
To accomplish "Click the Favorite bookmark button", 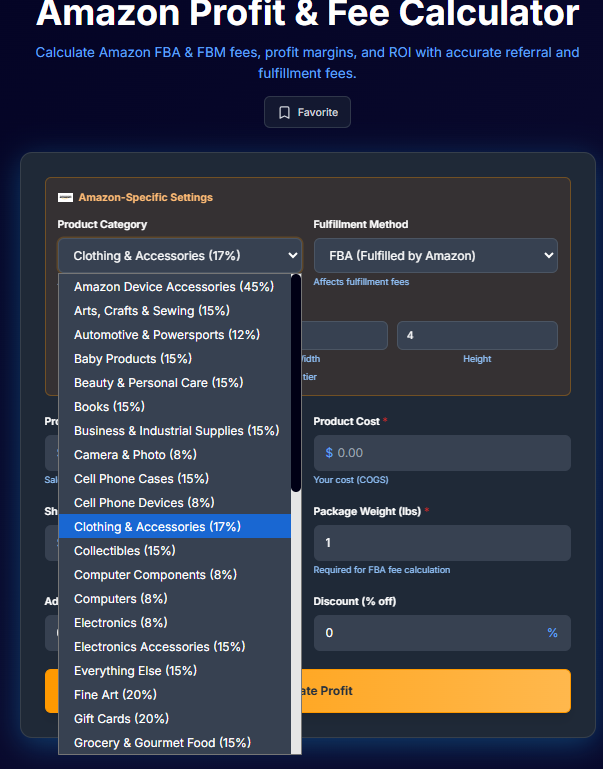I will [307, 112].
